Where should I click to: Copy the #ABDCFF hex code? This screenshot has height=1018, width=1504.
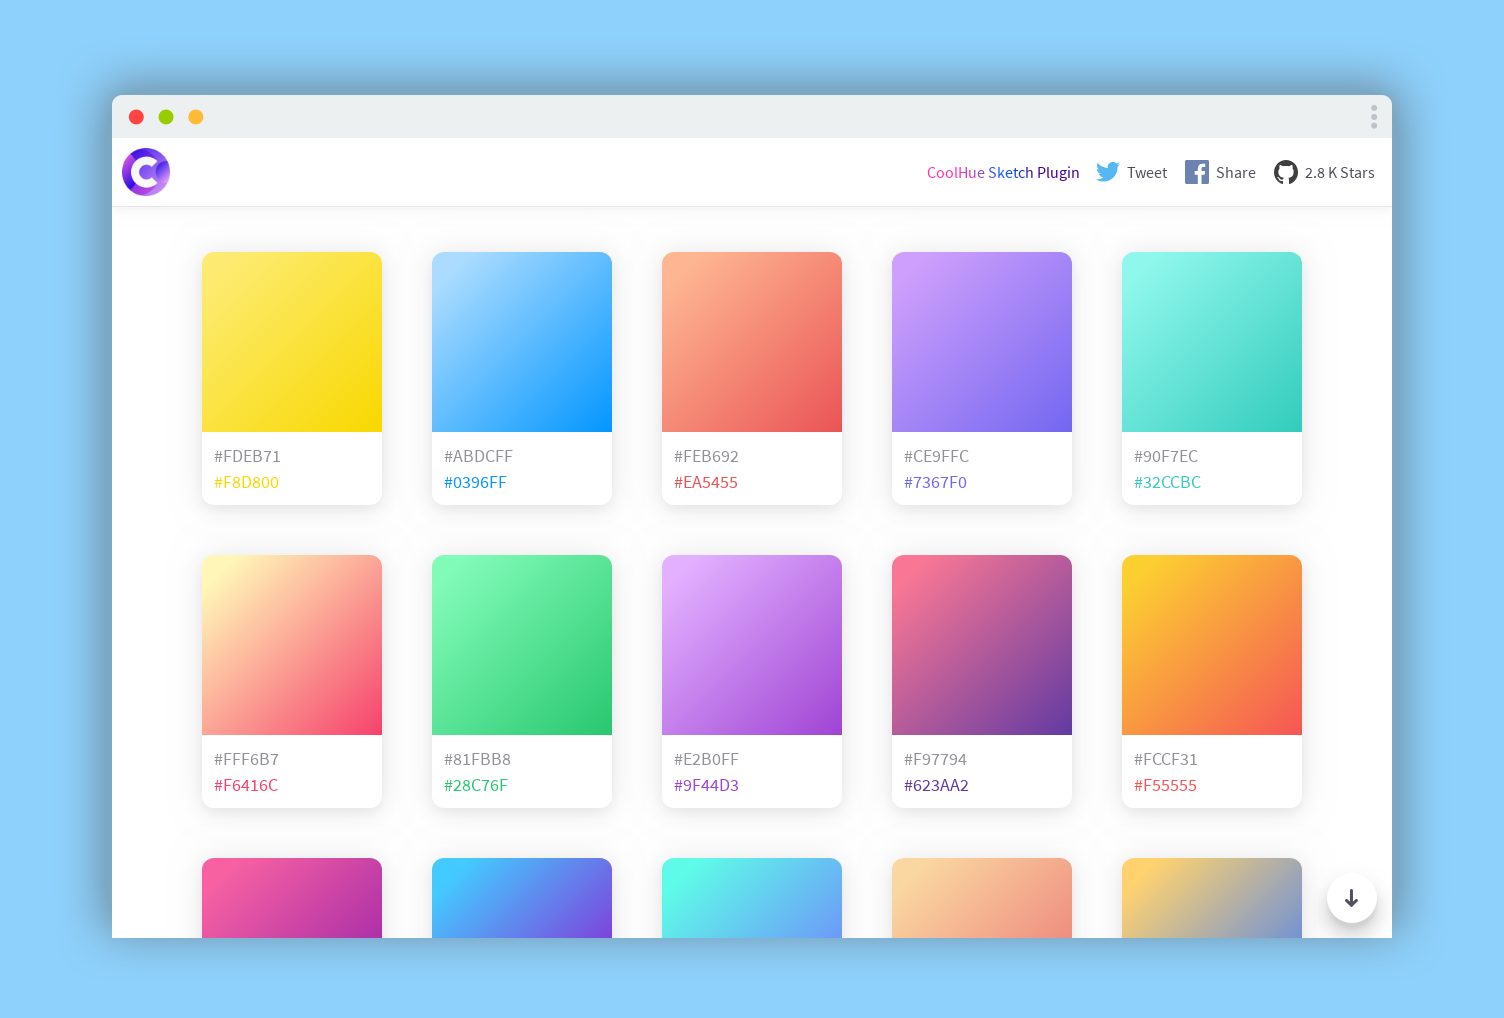click(x=478, y=456)
